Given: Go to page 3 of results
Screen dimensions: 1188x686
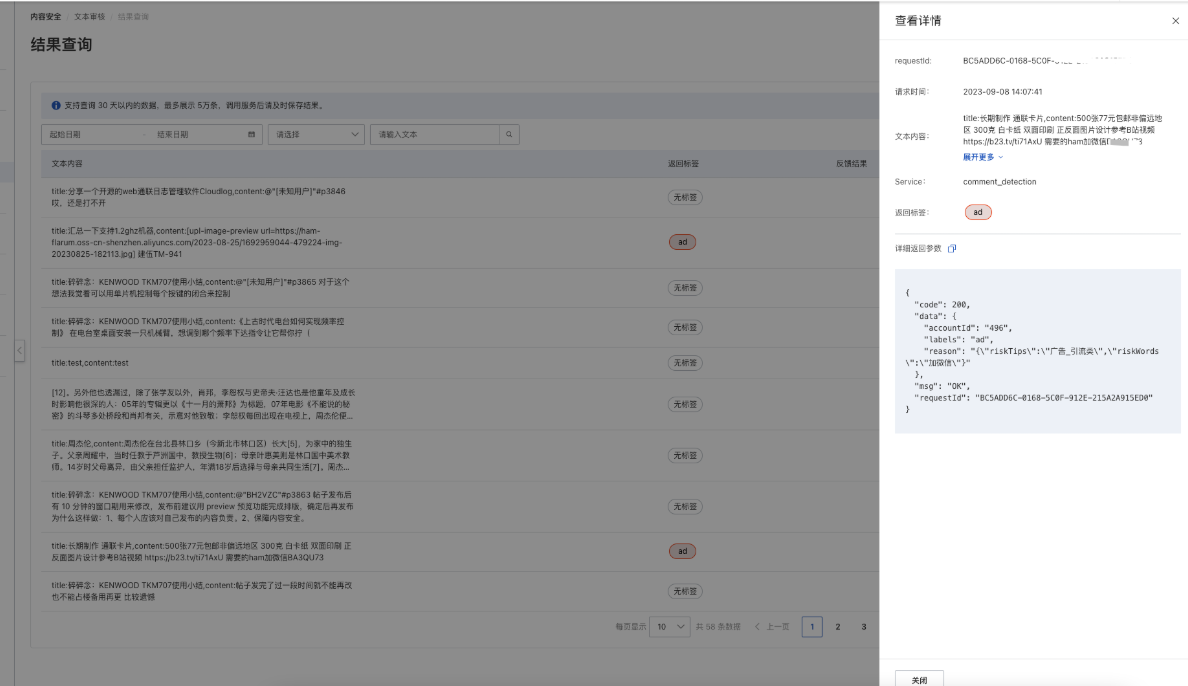Looking at the screenshot, I should (x=862, y=627).
